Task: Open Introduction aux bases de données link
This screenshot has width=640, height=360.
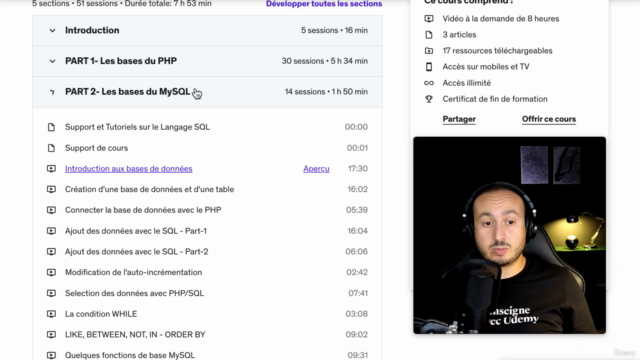Action: point(129,169)
